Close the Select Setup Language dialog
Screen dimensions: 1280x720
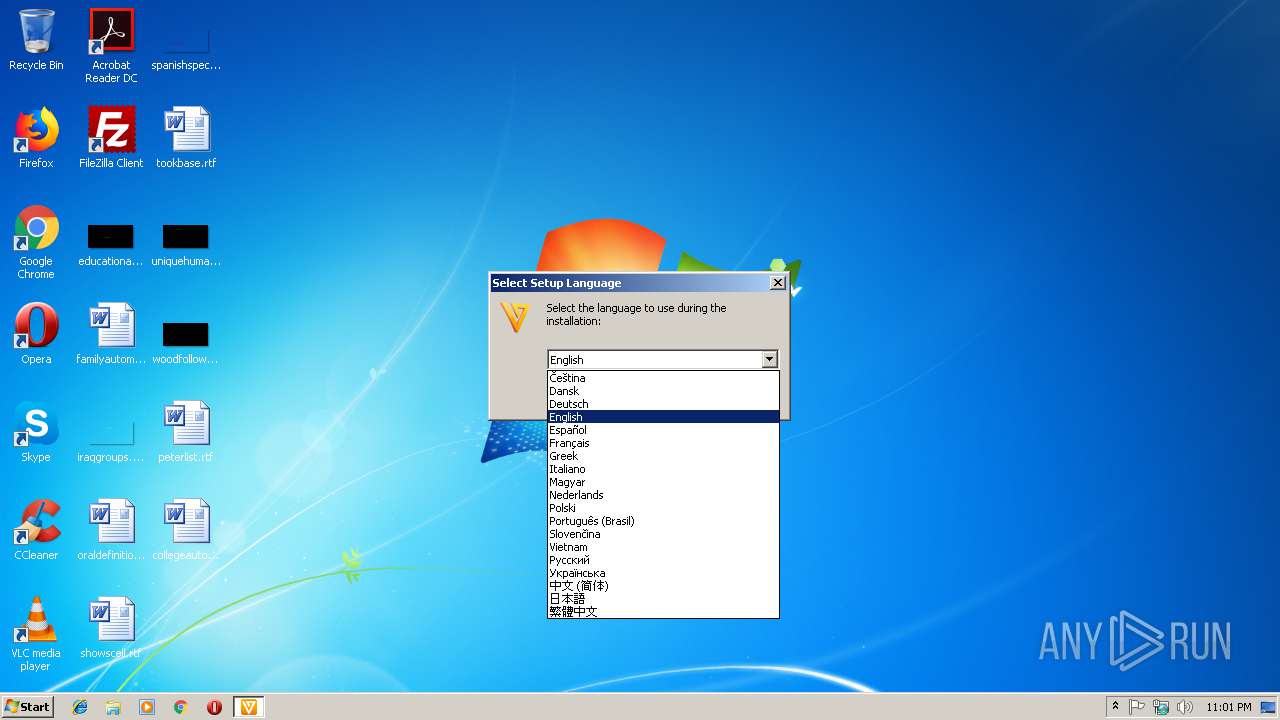point(777,283)
